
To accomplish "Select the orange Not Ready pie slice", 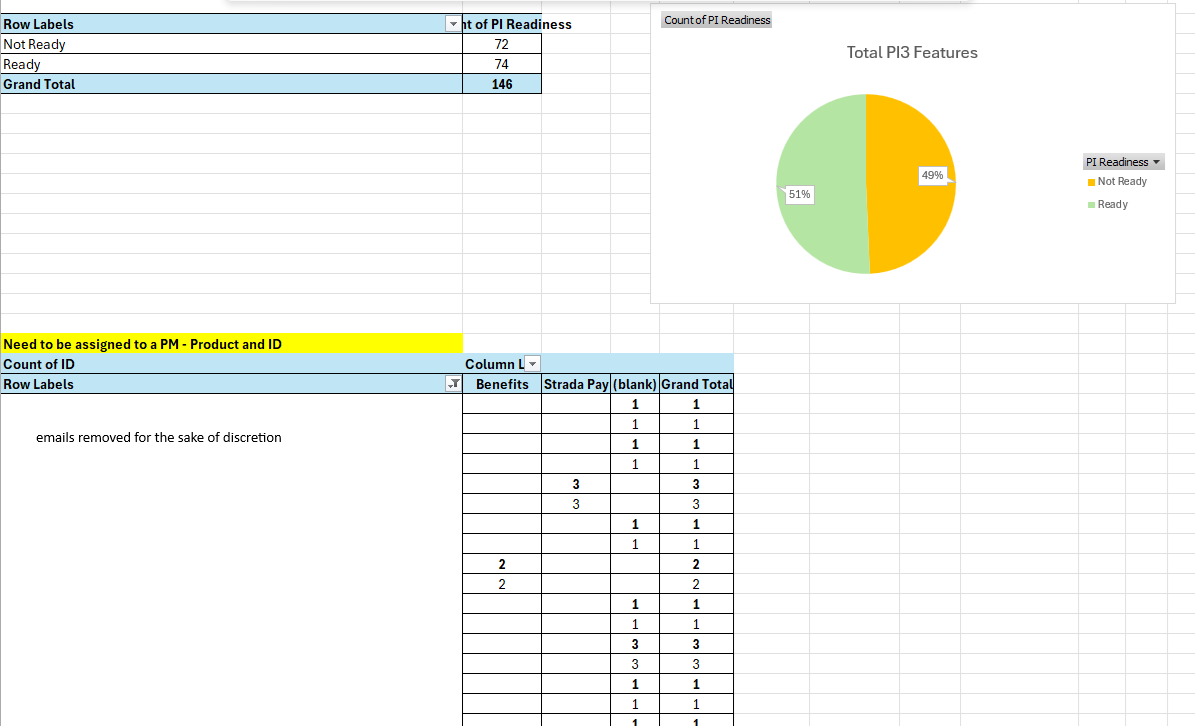I will (911, 184).
